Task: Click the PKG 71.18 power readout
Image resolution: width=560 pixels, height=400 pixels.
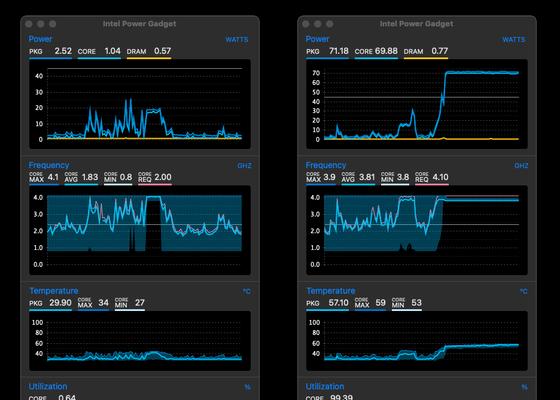Action: coord(327,51)
